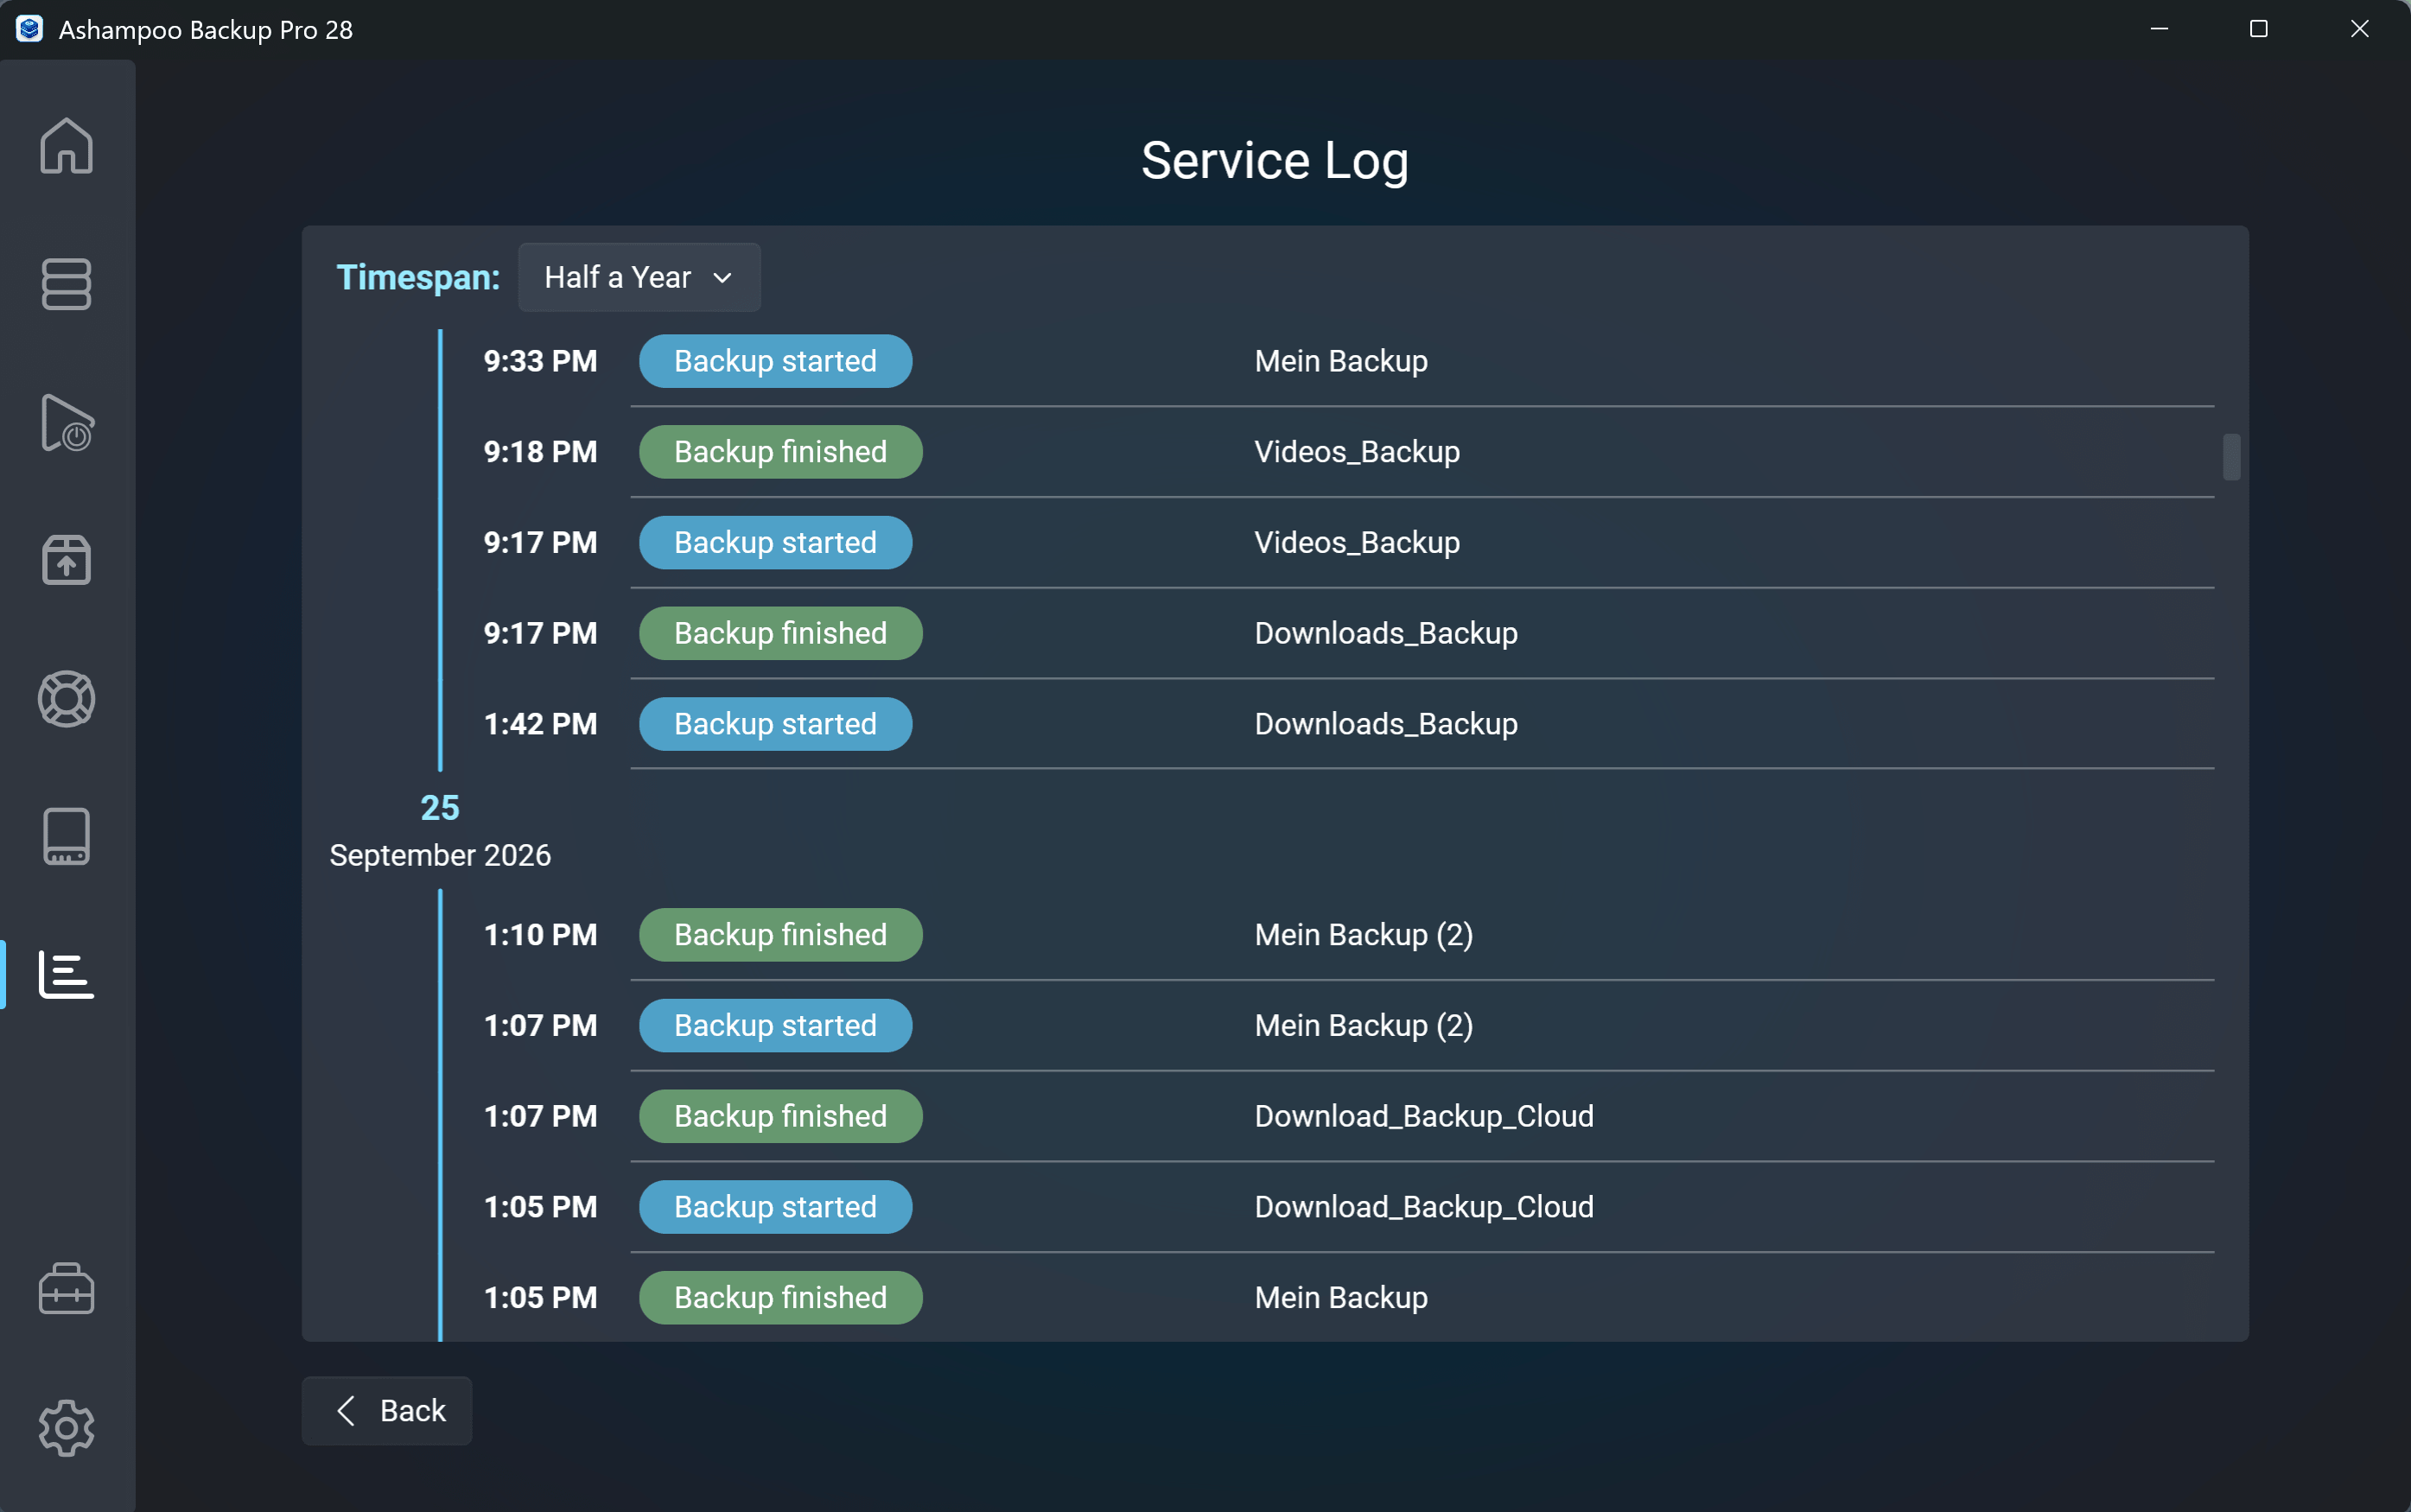2411x1512 pixels.
Task: Click Backup finished badge for Download_Backup_Cloud
Action: click(x=780, y=1116)
